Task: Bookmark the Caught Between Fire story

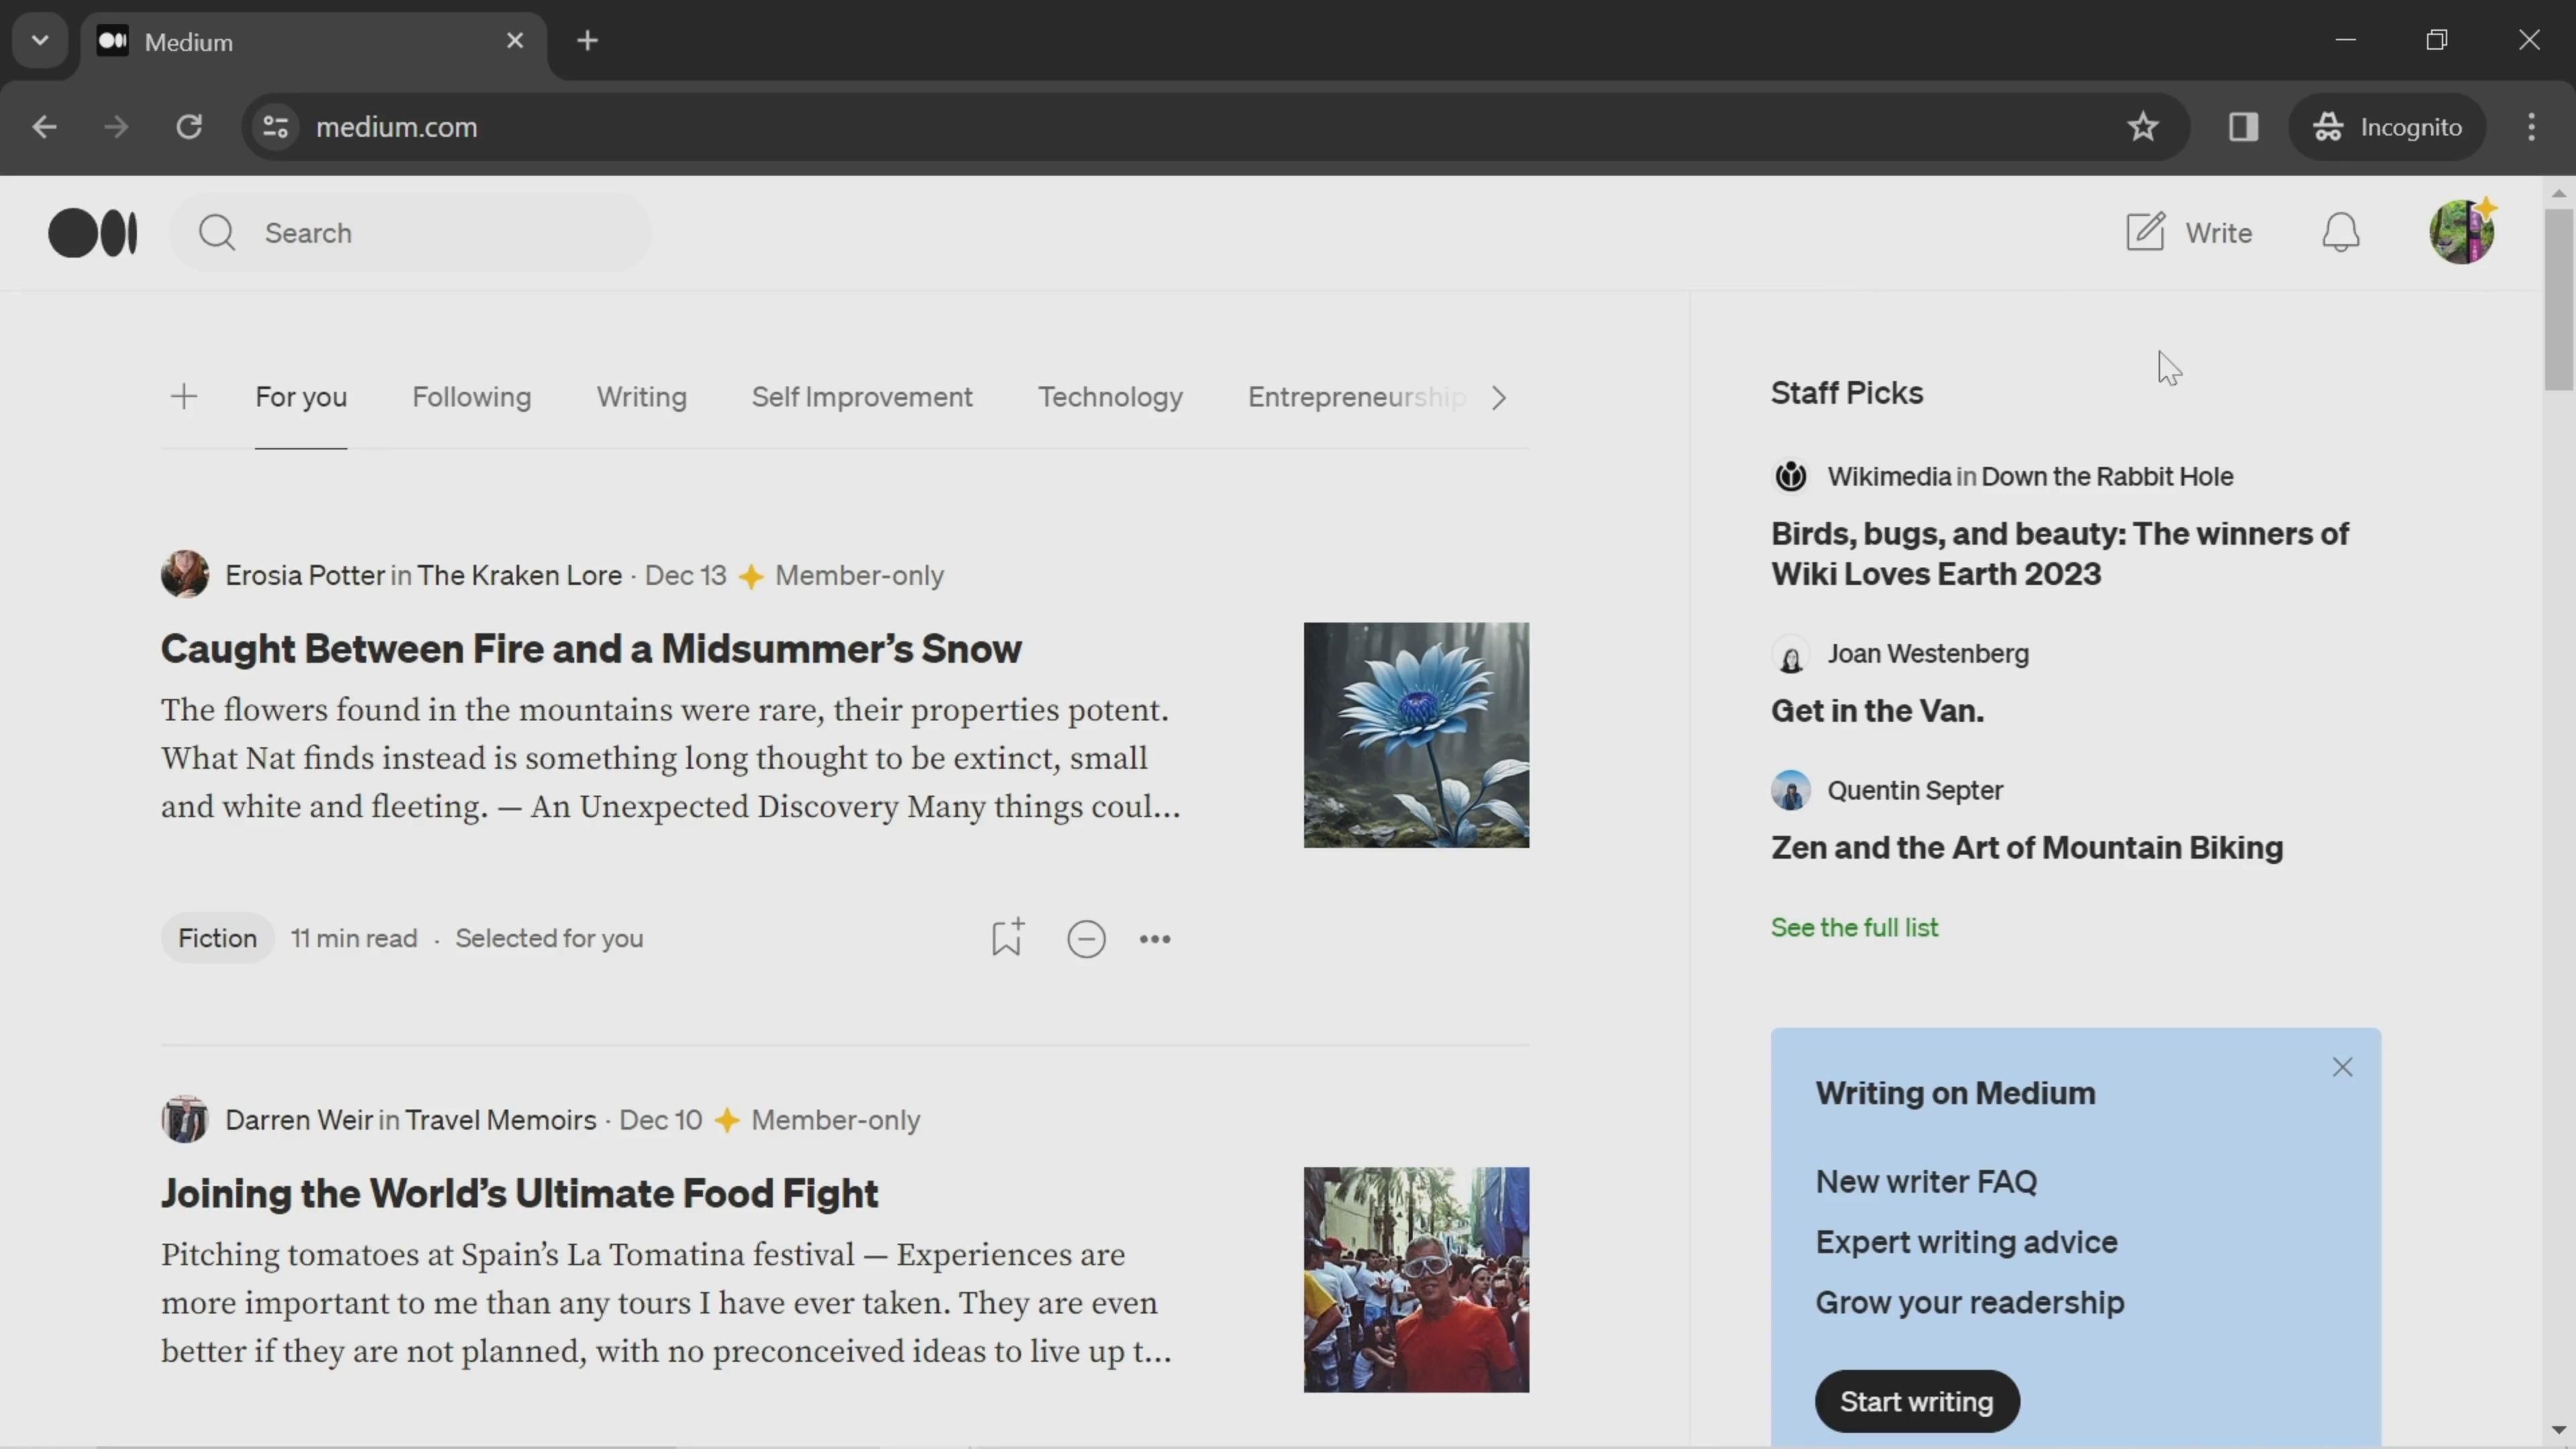Action: click(x=1007, y=938)
